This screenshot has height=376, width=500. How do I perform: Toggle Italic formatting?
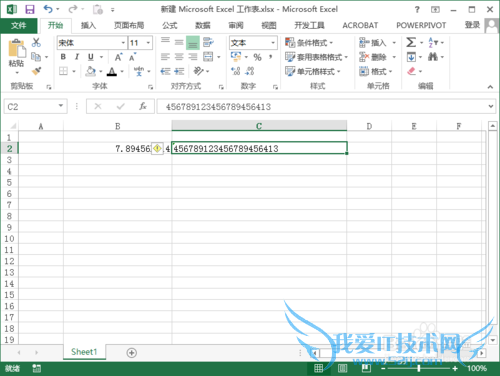point(77,57)
